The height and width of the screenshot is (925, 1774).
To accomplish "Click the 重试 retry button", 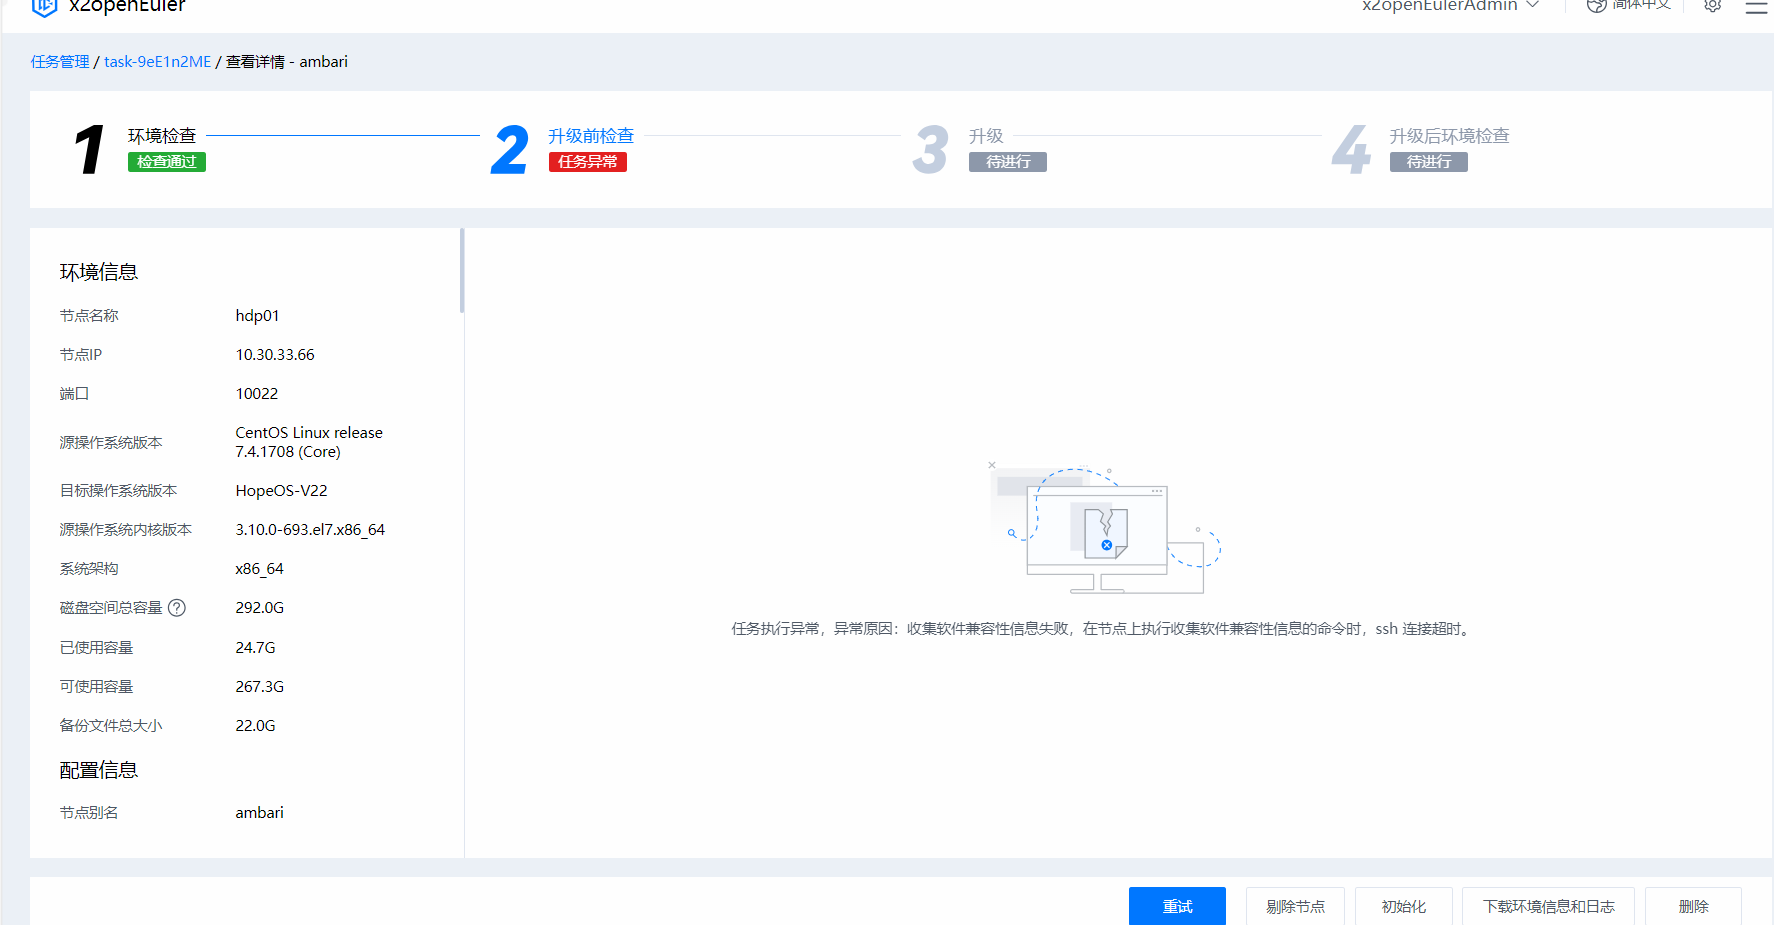I will pyautogui.click(x=1177, y=906).
